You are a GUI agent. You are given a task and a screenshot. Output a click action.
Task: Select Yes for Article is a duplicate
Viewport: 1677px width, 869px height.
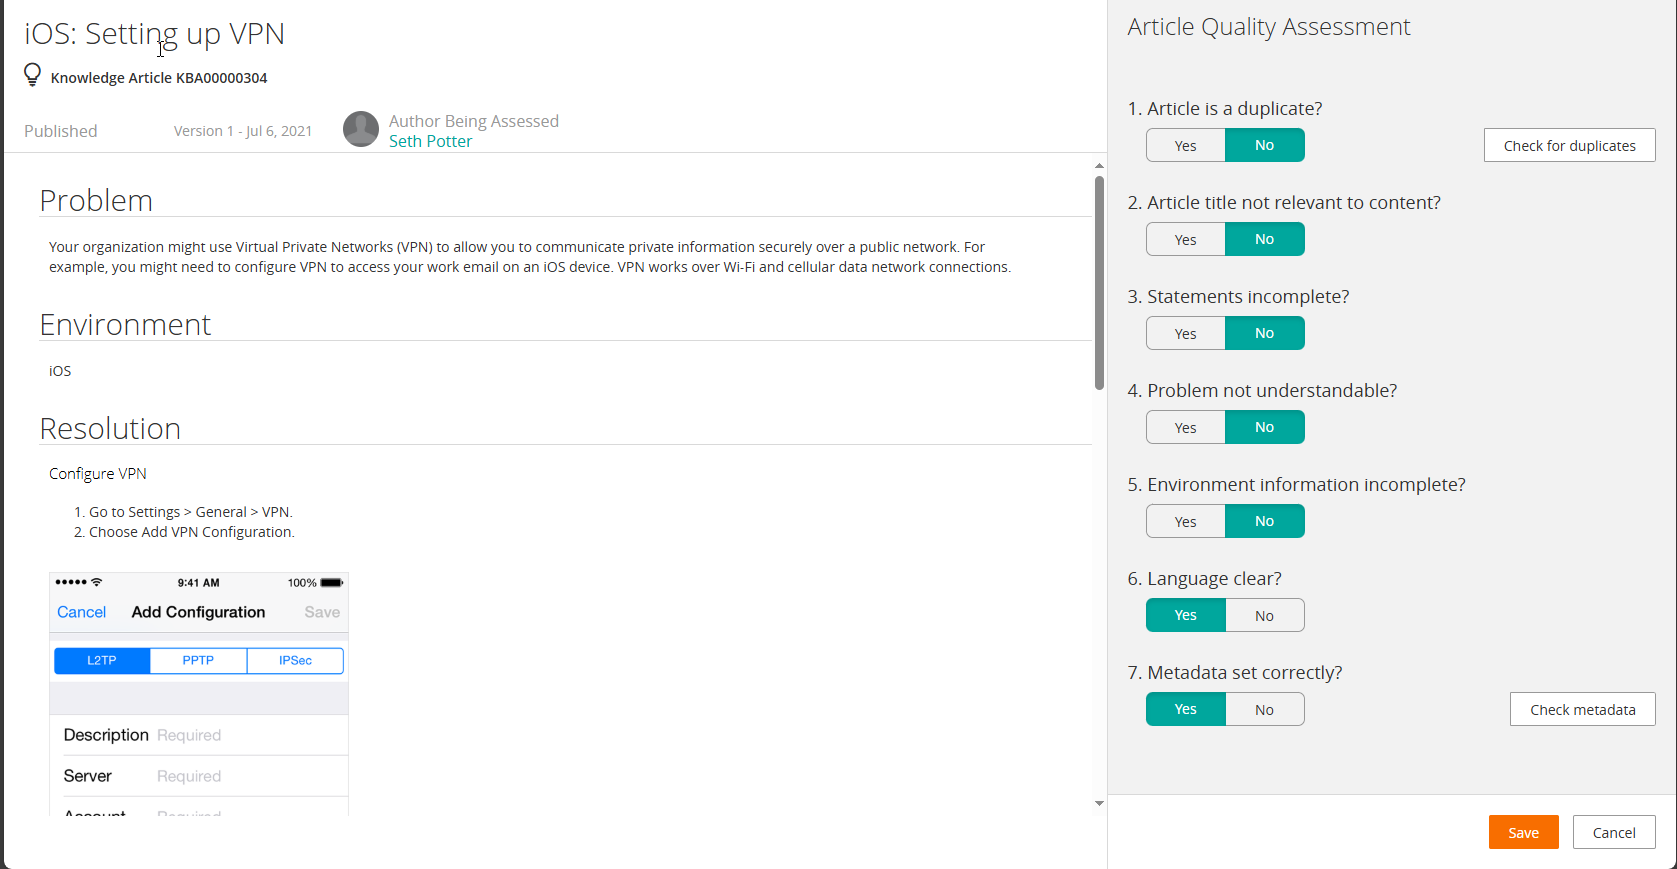pos(1185,146)
